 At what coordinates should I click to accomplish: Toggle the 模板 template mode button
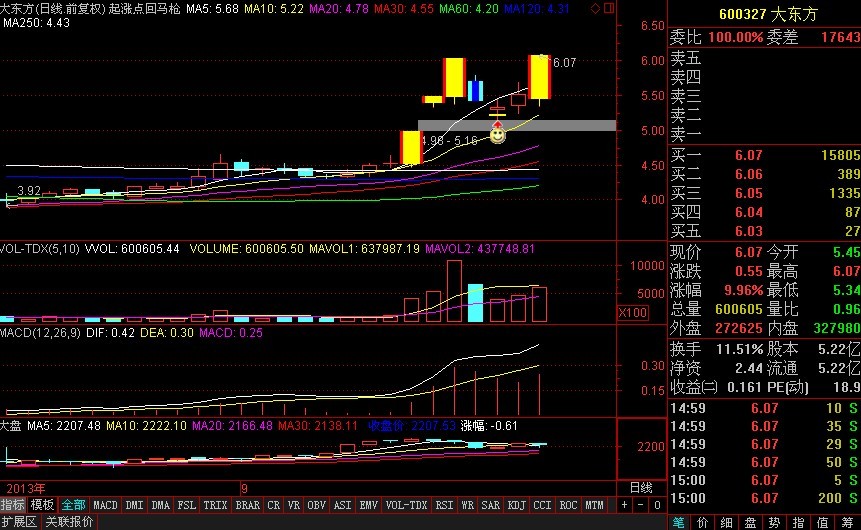coord(42,505)
